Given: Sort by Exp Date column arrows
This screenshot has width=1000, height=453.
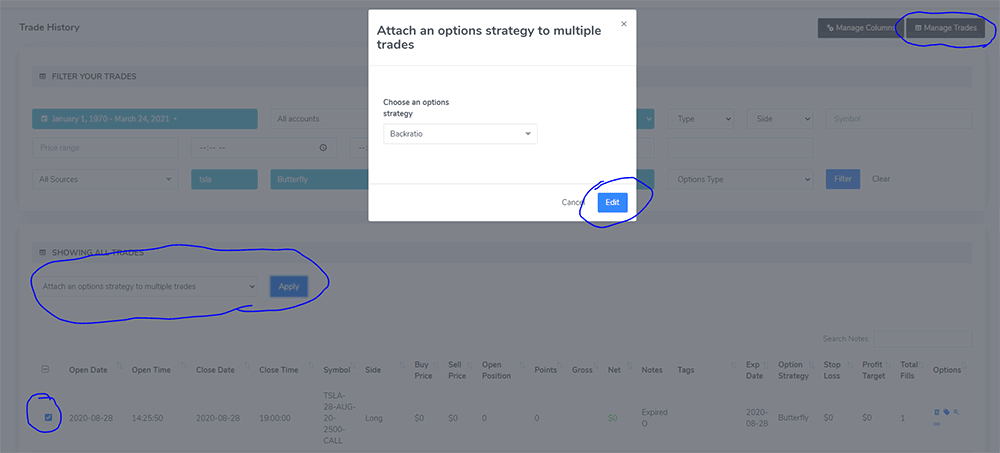Looking at the screenshot, I should click(768, 366).
